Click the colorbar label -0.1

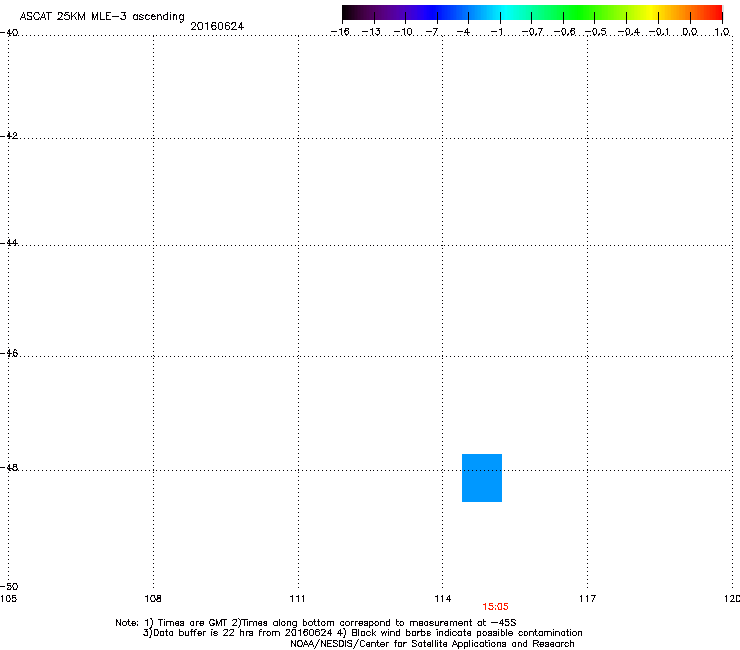(x=659, y=32)
